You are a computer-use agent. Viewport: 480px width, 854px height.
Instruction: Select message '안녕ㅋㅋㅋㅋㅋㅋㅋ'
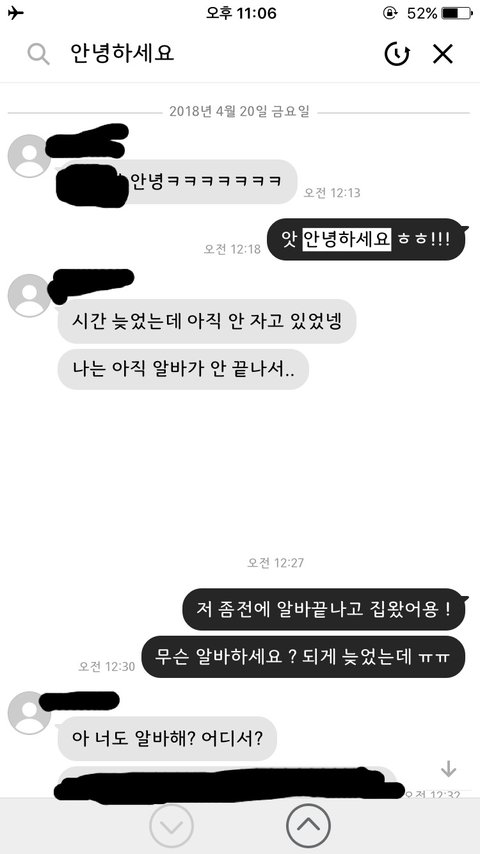tap(177, 181)
